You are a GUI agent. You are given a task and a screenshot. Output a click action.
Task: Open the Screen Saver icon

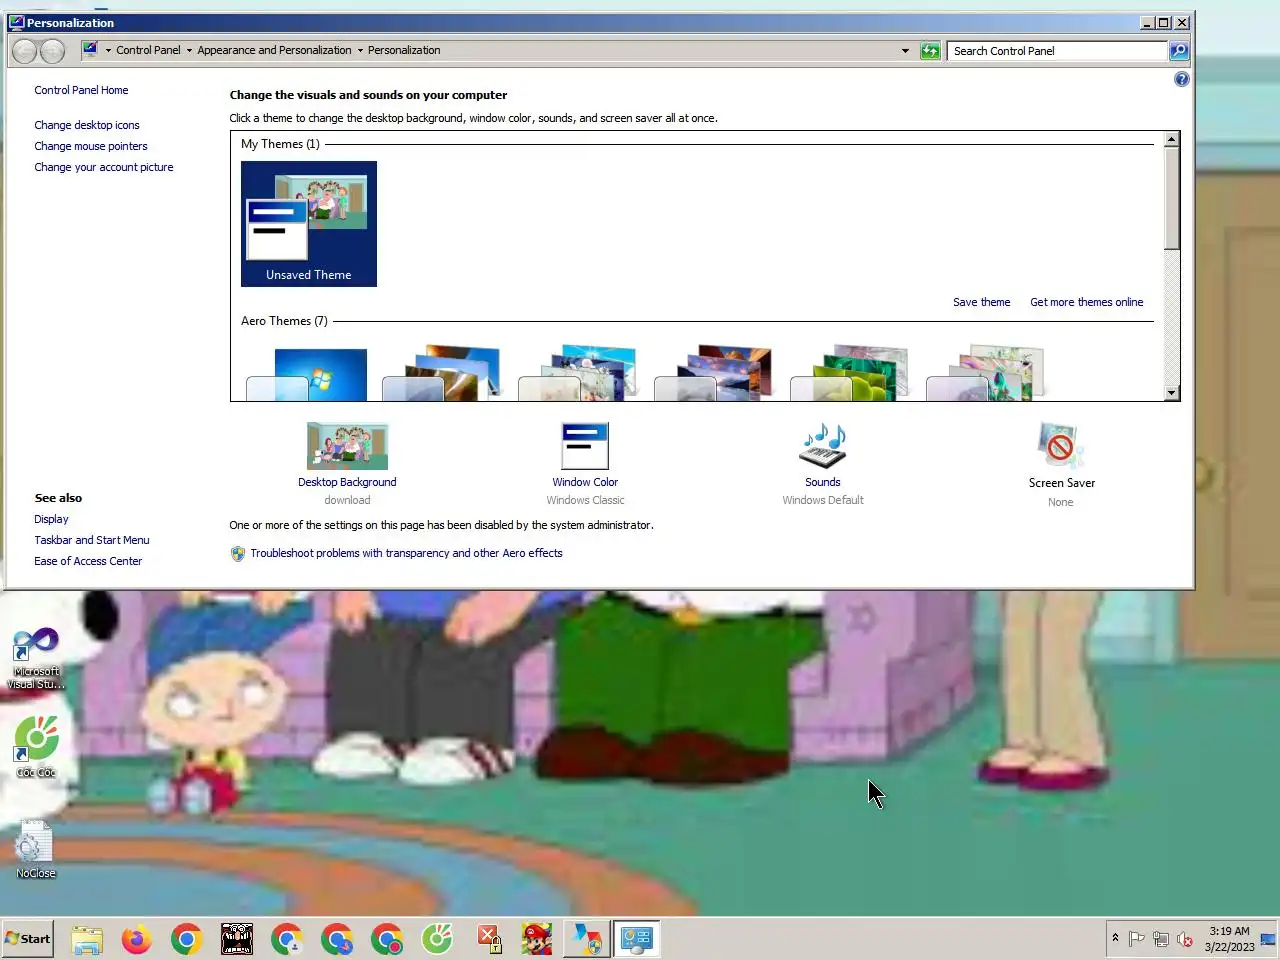click(1061, 446)
